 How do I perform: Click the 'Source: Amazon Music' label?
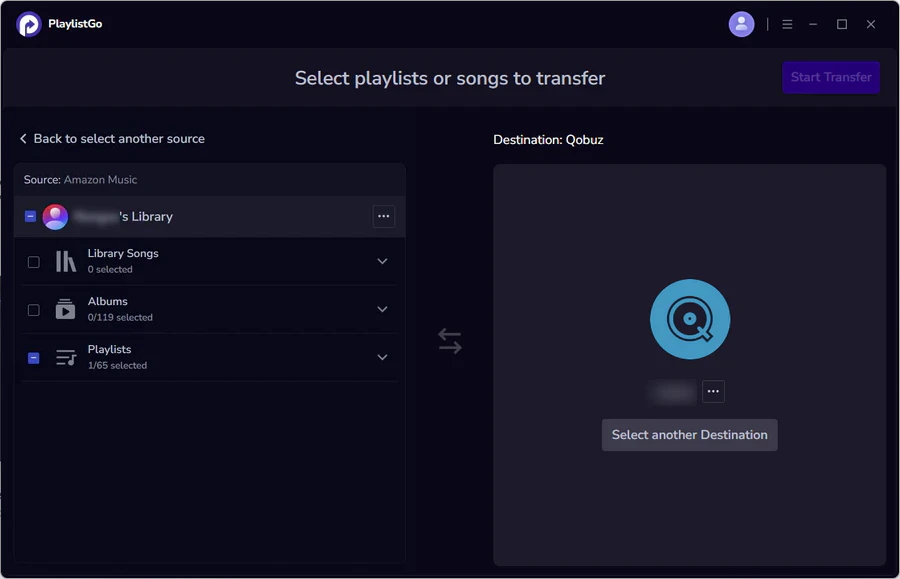(80, 180)
